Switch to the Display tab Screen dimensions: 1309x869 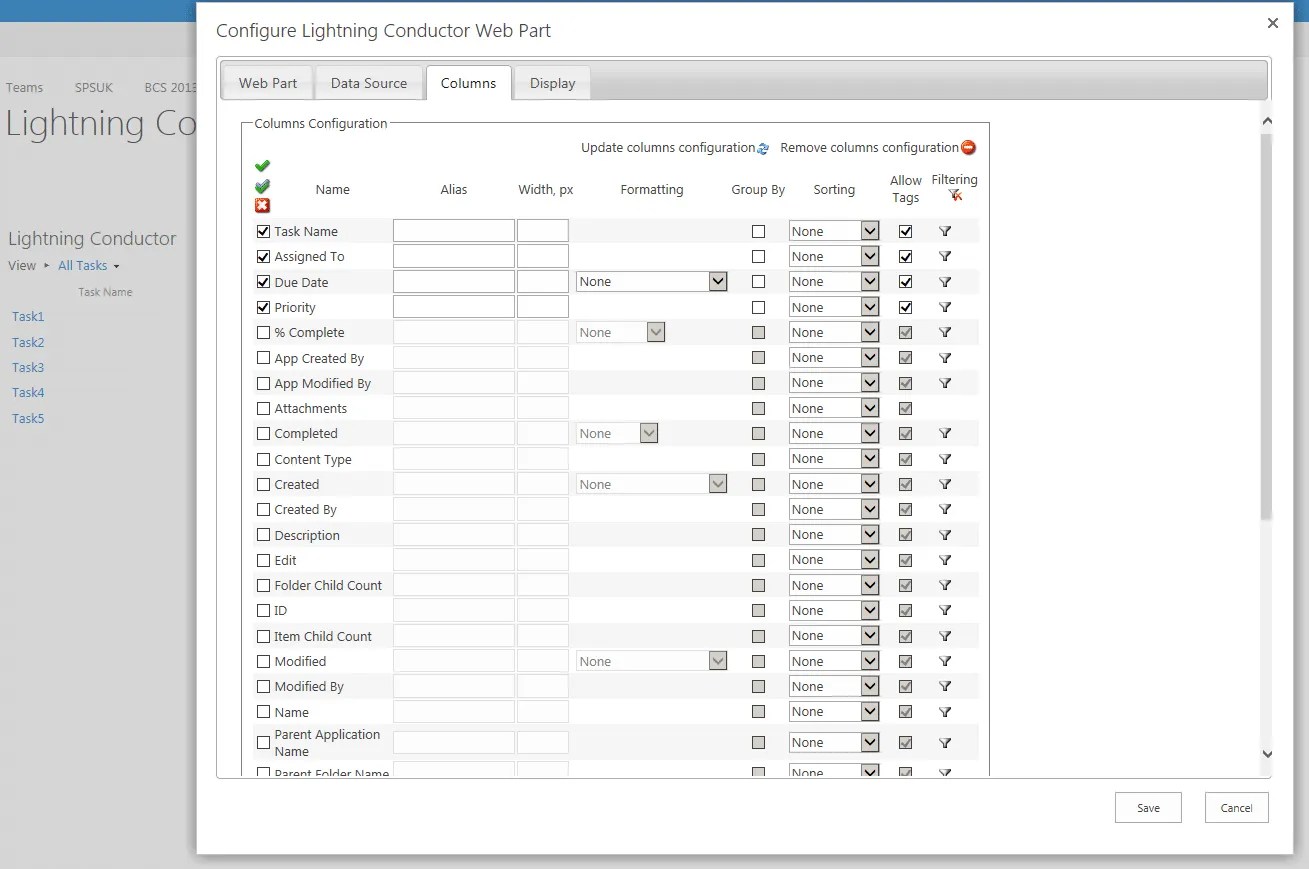(x=553, y=83)
